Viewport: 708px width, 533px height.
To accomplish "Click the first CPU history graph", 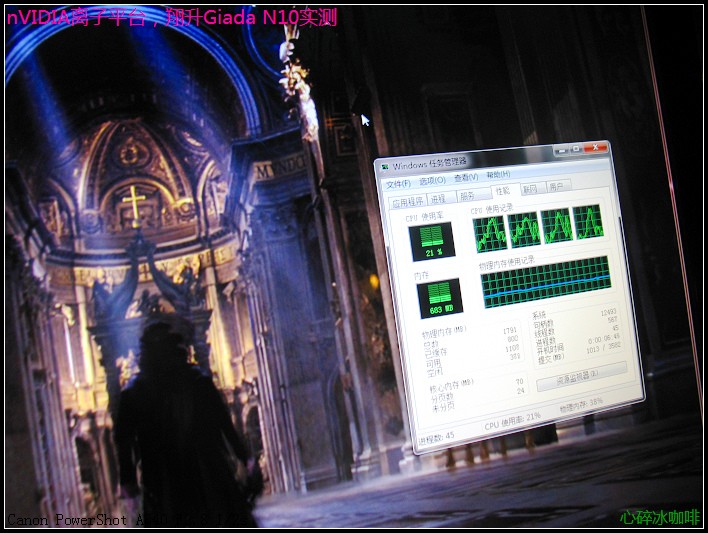I will (490, 234).
